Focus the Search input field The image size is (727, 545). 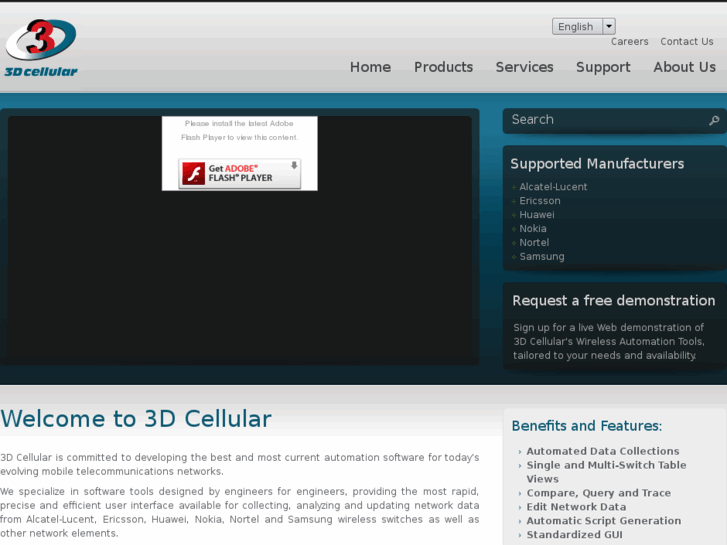click(x=607, y=120)
